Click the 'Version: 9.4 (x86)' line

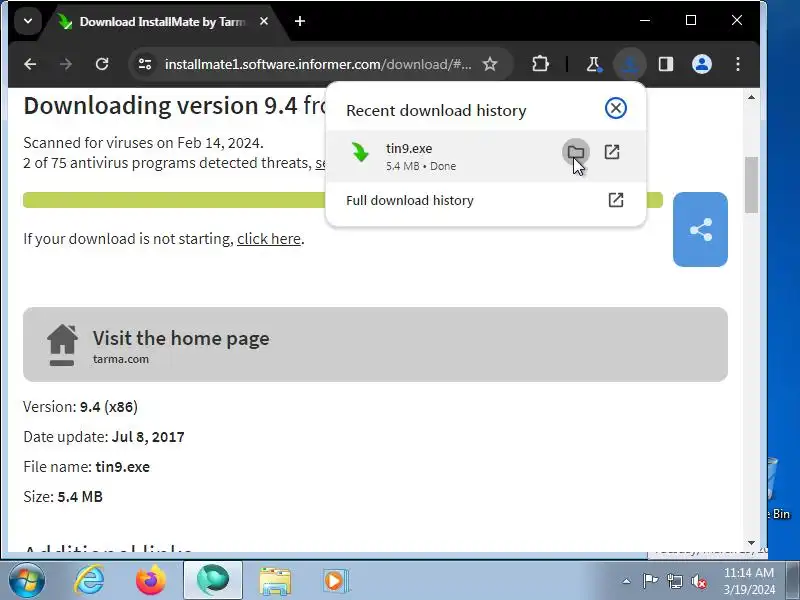tap(81, 407)
